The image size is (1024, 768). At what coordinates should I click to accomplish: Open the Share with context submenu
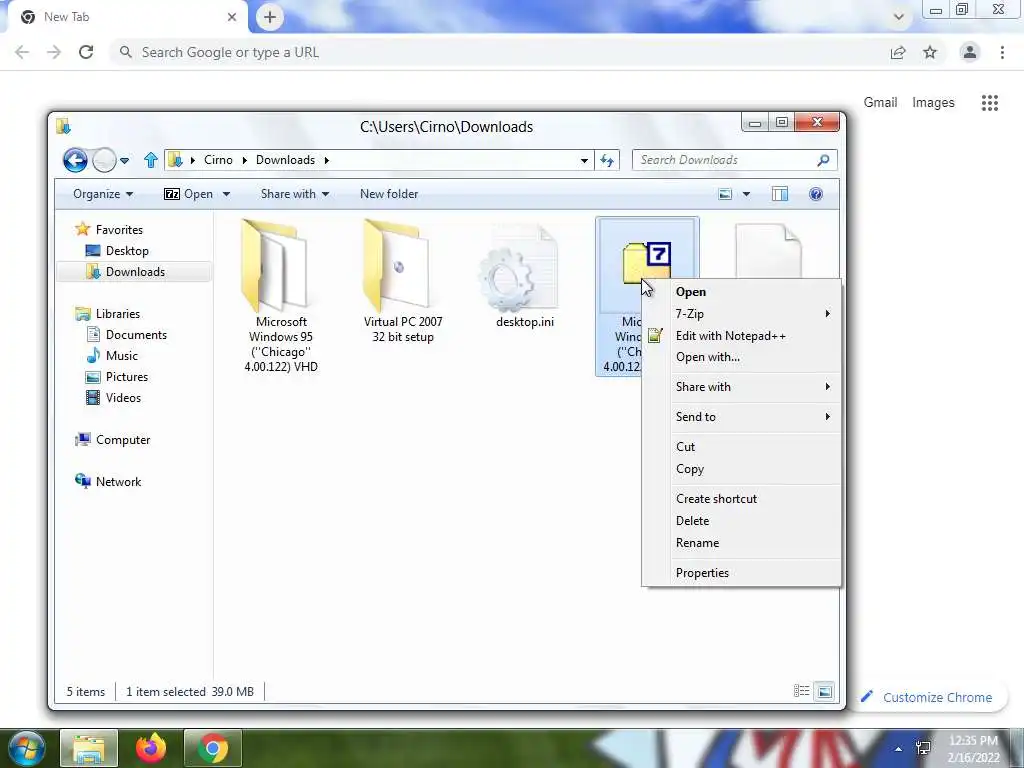point(741,387)
